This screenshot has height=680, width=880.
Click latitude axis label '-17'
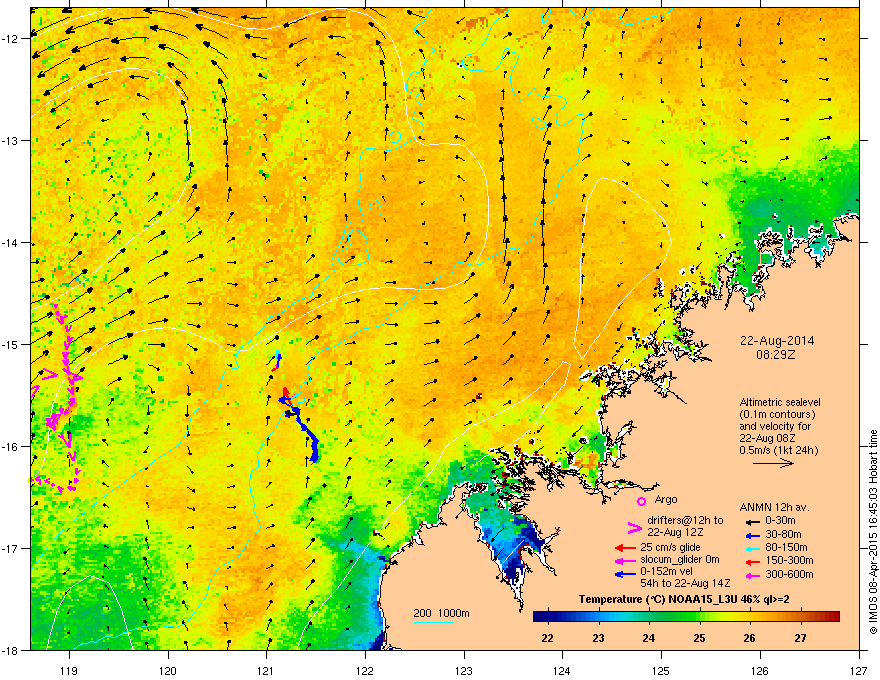(x=12, y=548)
